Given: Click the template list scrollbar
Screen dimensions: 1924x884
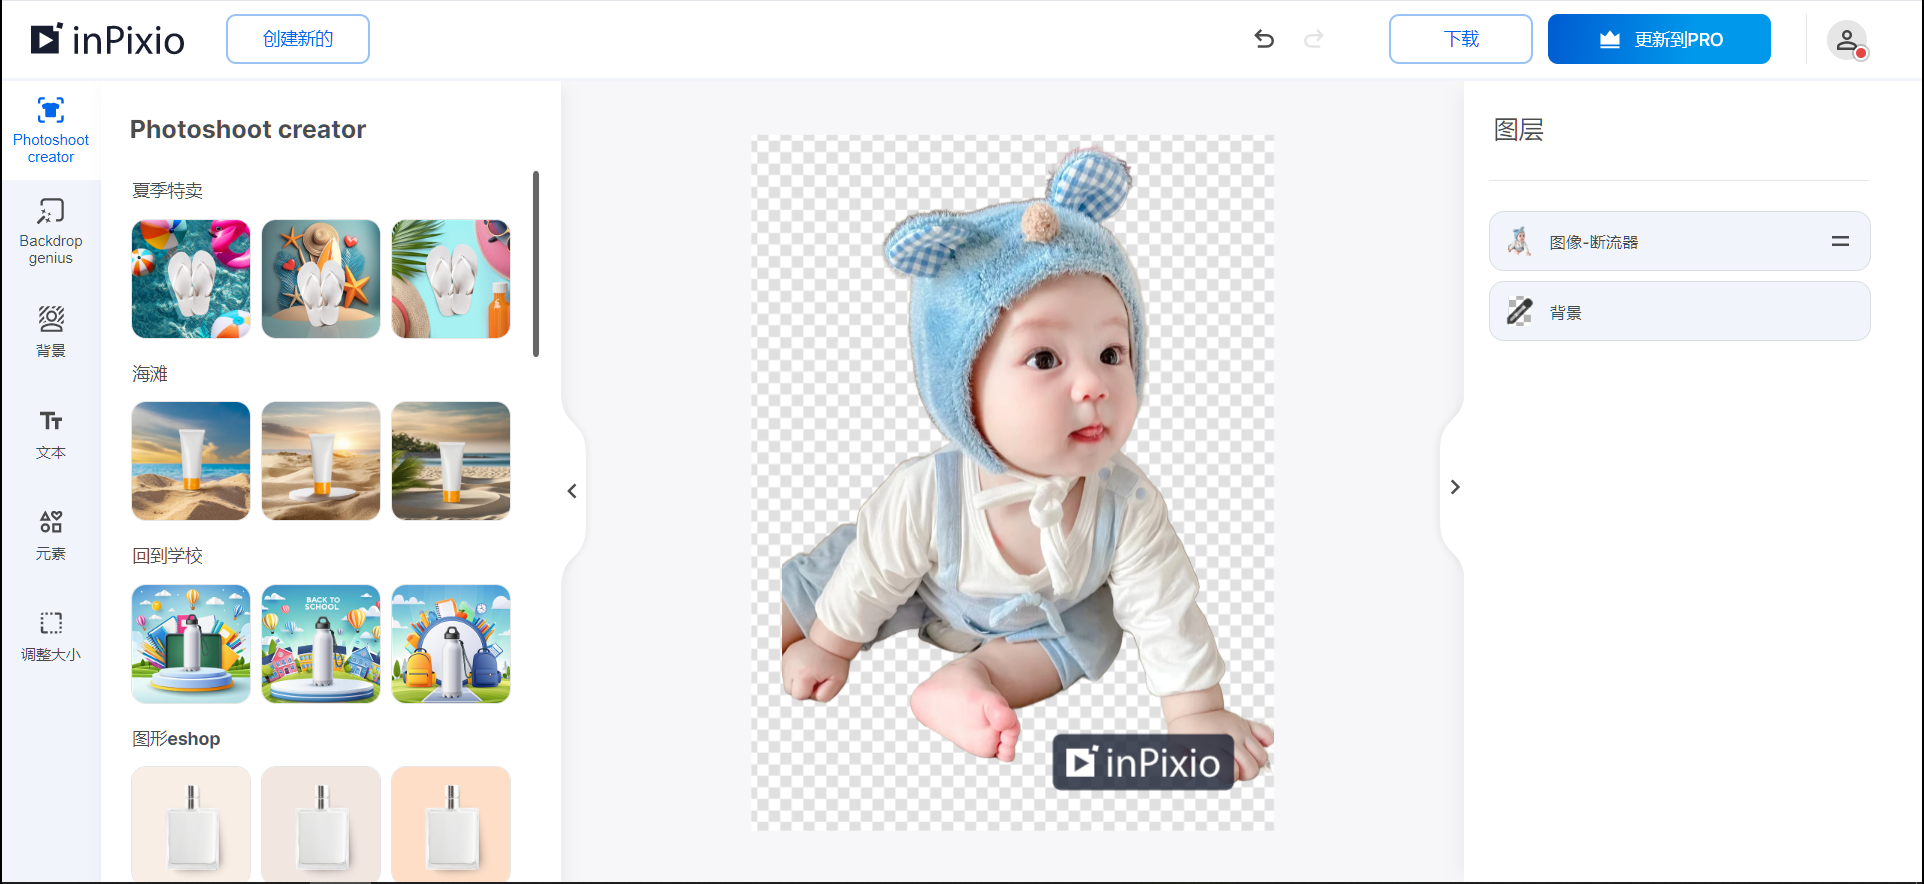Looking at the screenshot, I should [536, 264].
